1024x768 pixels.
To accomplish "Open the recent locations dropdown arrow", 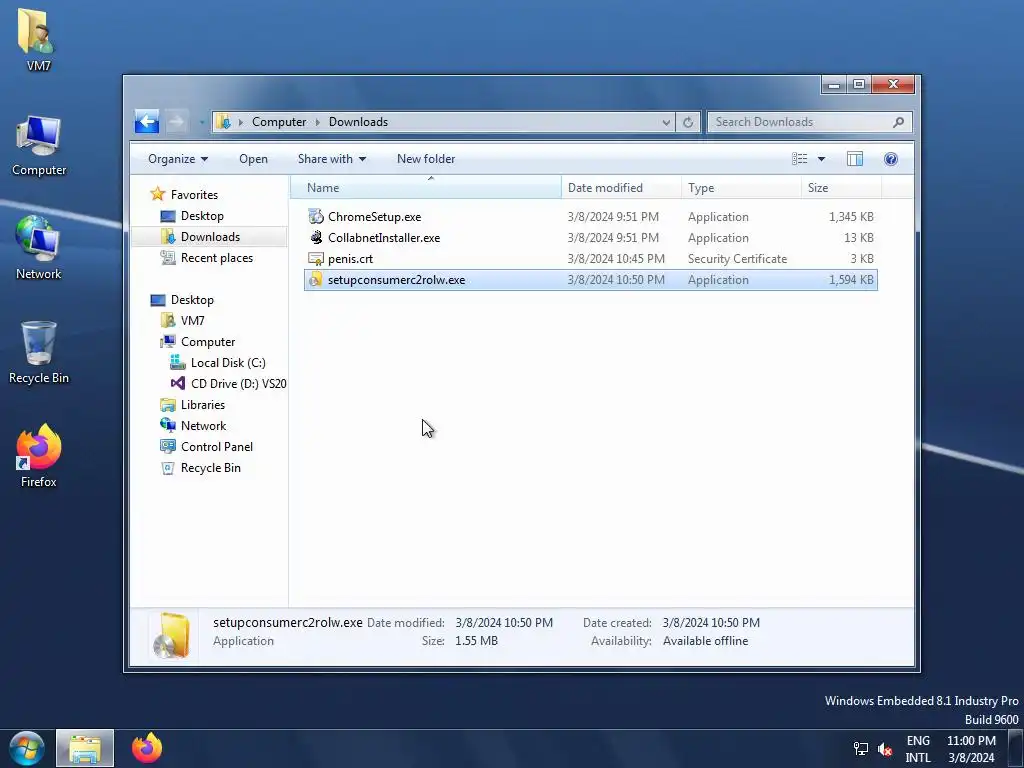I will pos(202,122).
